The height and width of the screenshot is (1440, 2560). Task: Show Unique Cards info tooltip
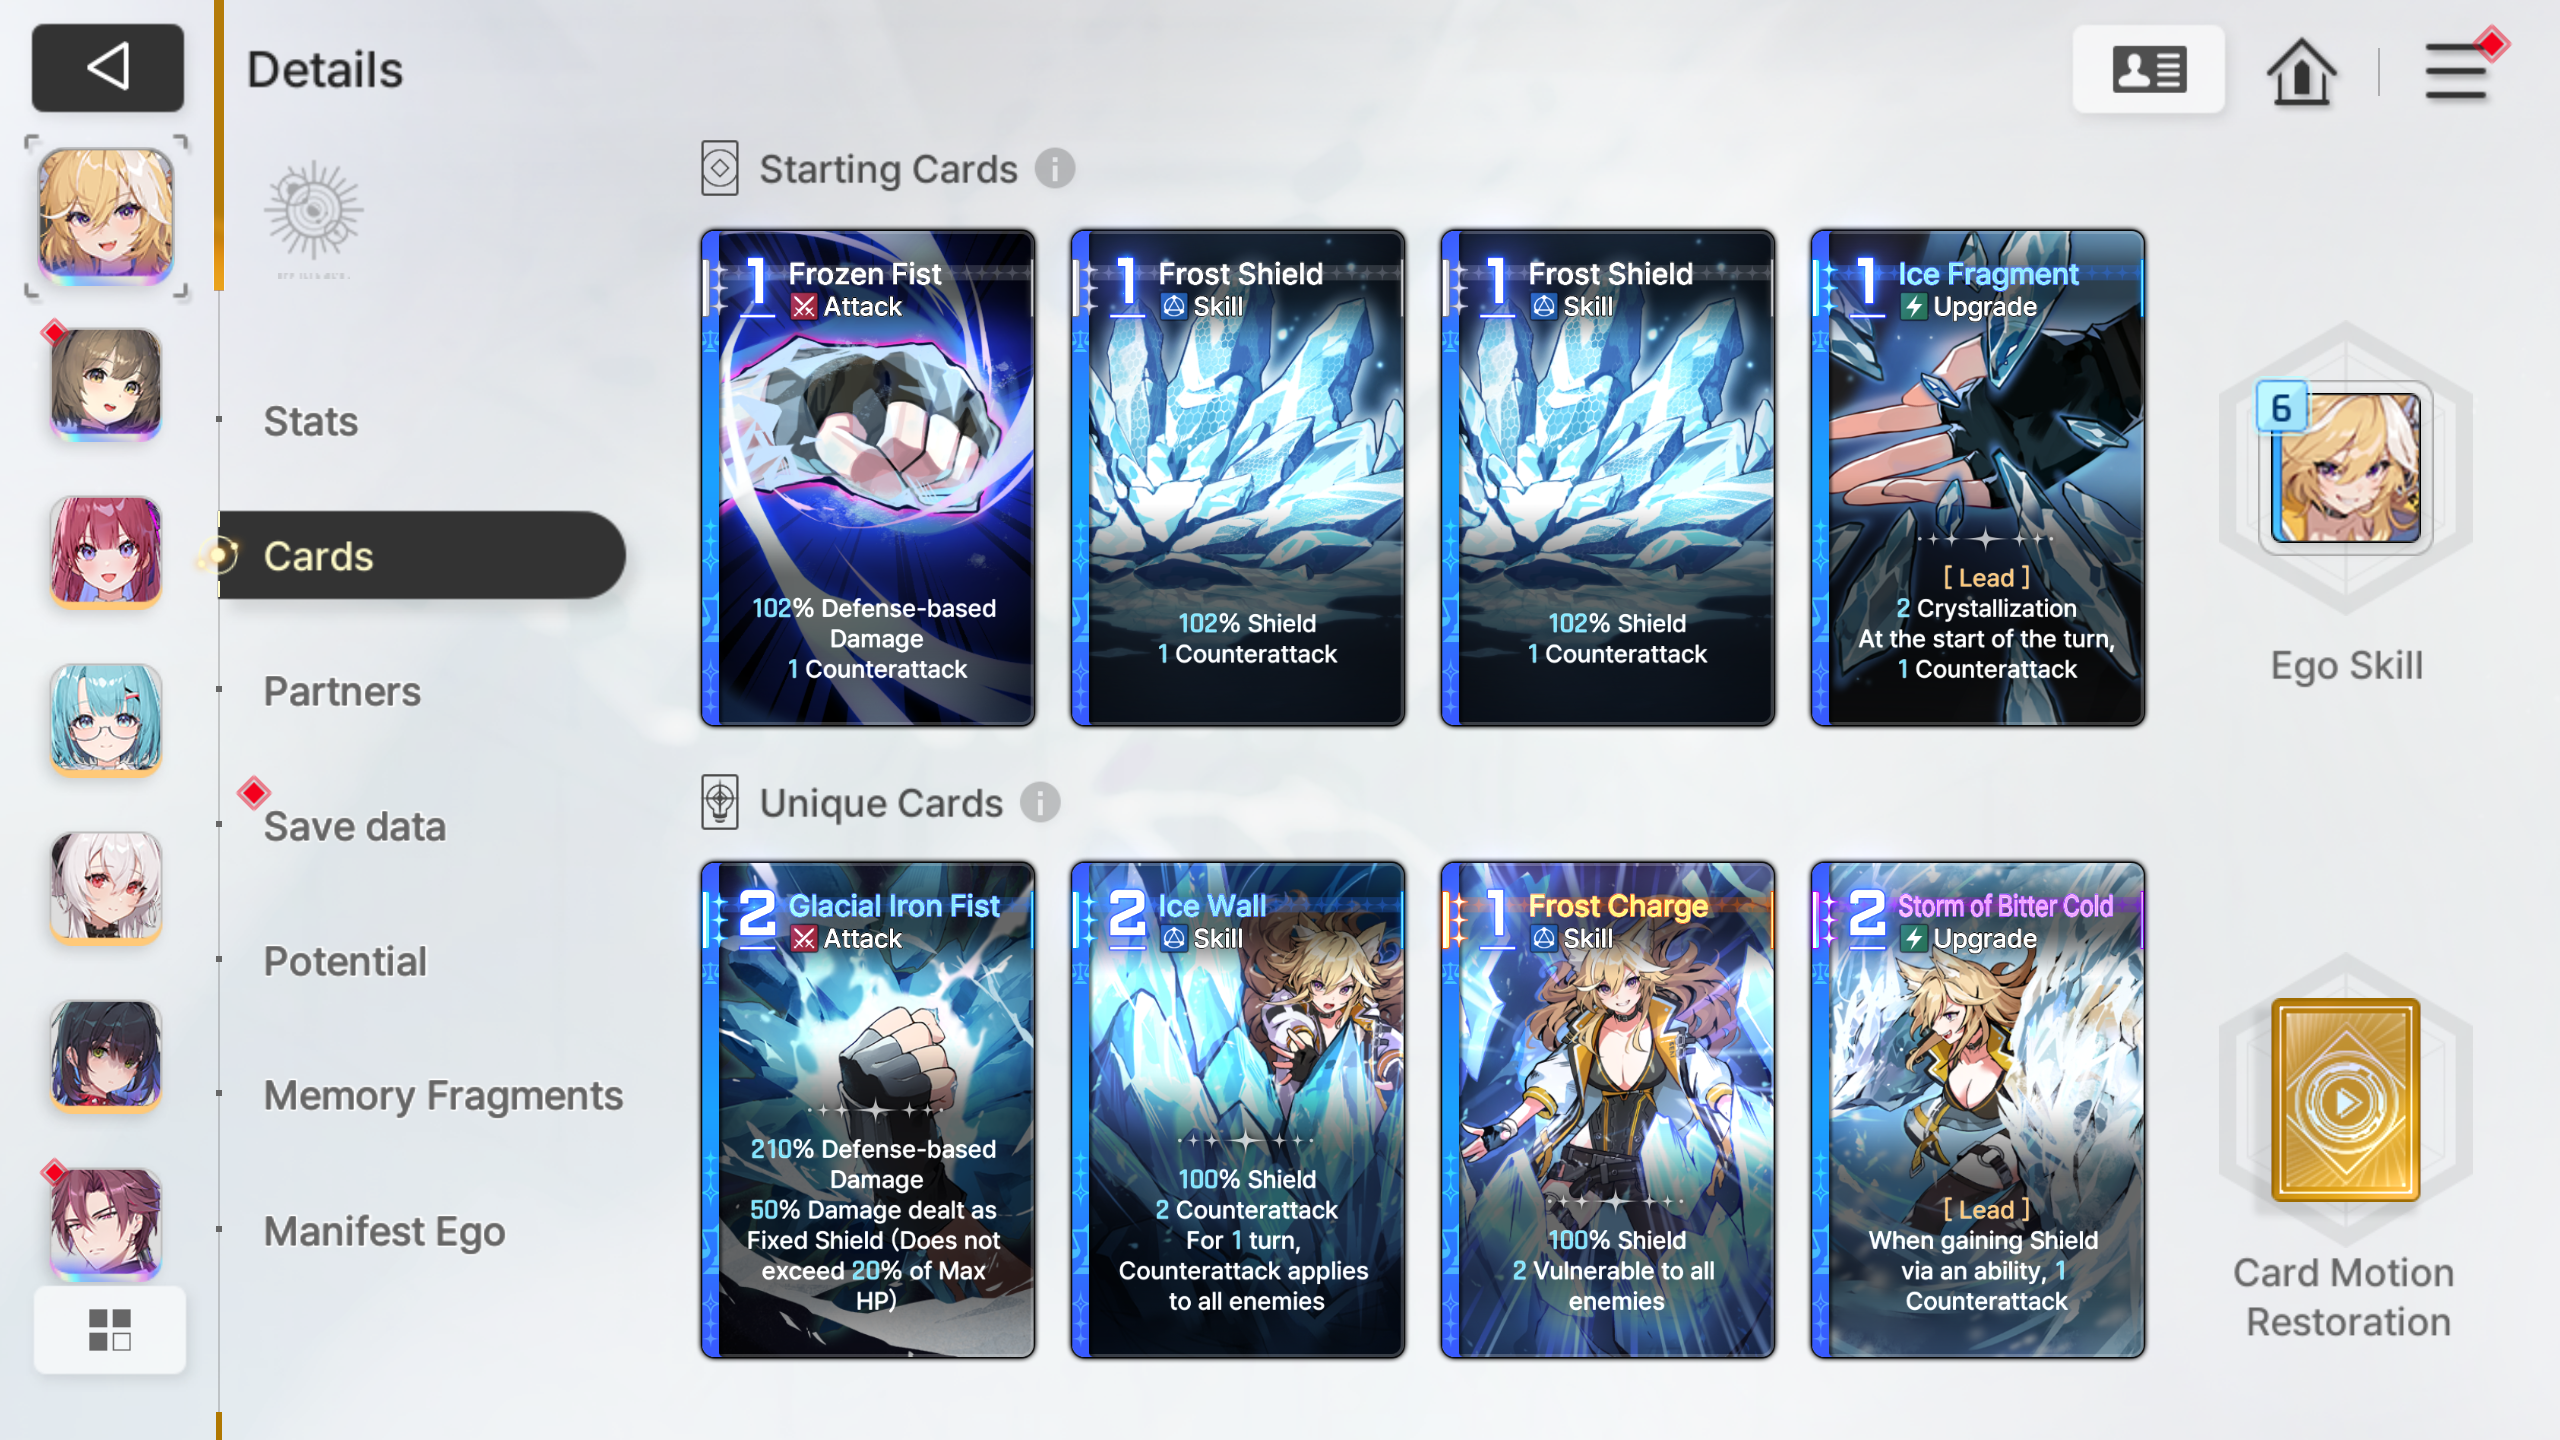click(1040, 802)
